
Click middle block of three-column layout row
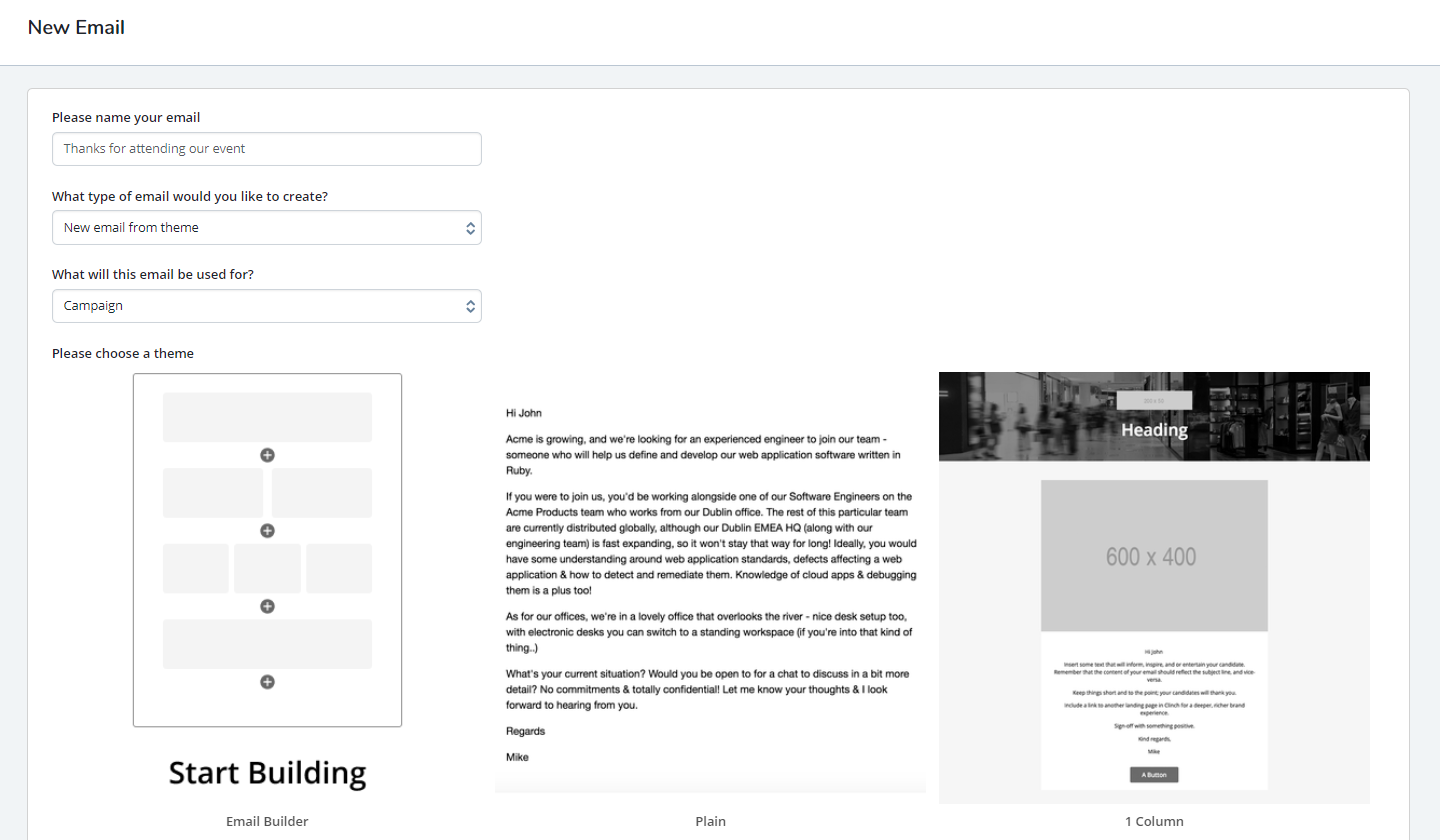pyautogui.click(x=267, y=568)
